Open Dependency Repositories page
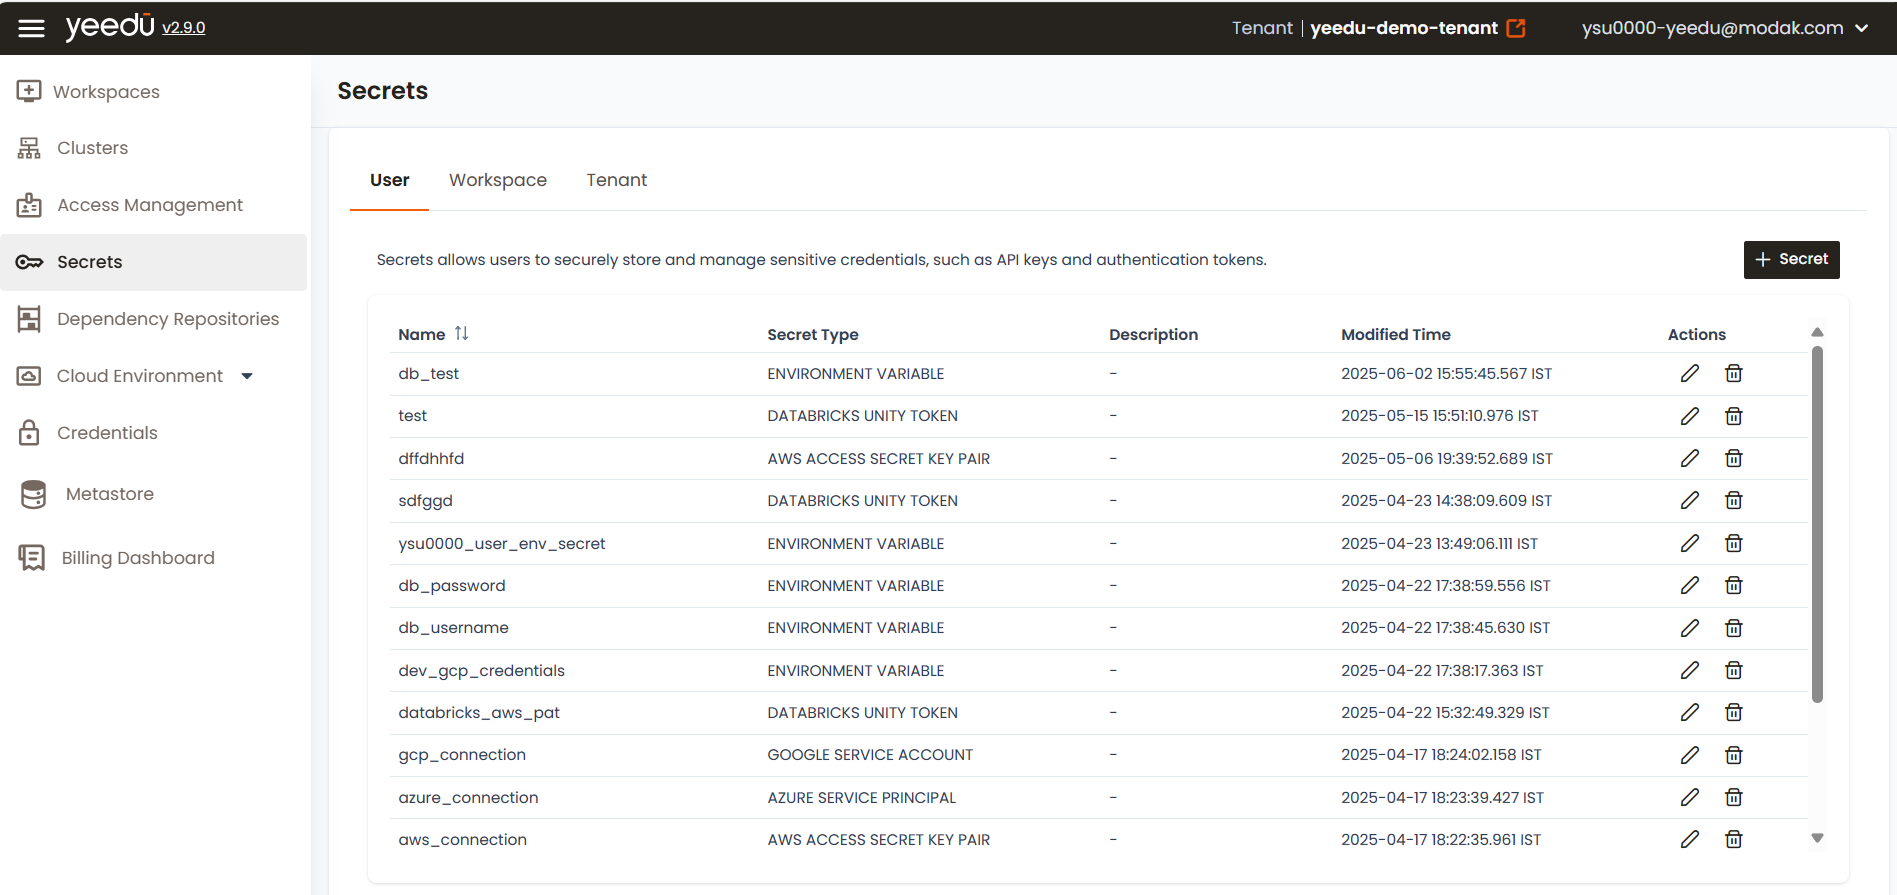The image size is (1897, 895). point(168,319)
